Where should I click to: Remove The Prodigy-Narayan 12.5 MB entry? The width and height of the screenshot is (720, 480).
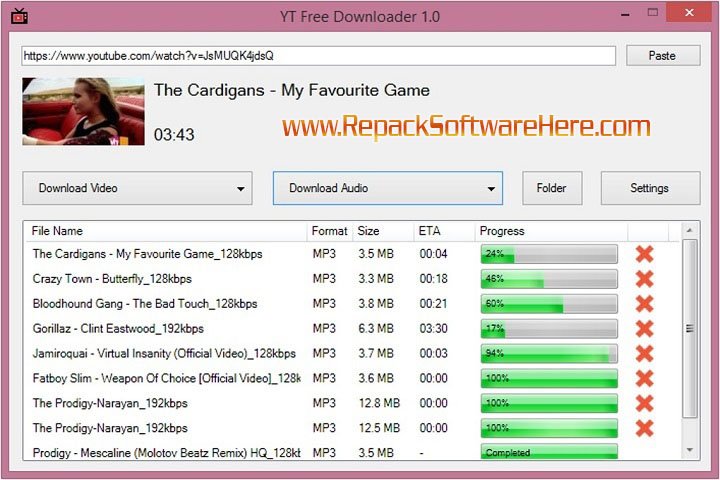click(x=645, y=428)
